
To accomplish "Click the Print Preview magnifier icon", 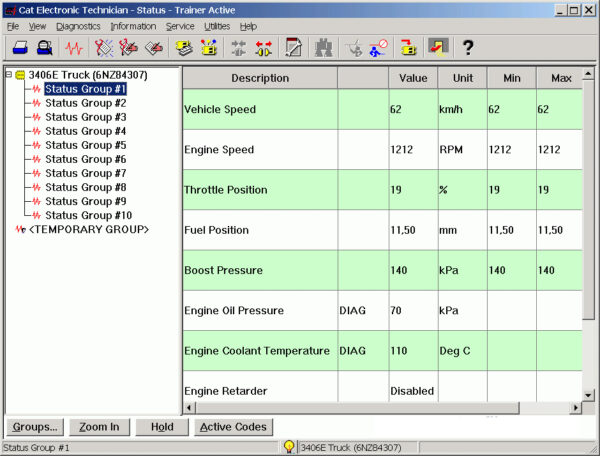I will 44,48.
